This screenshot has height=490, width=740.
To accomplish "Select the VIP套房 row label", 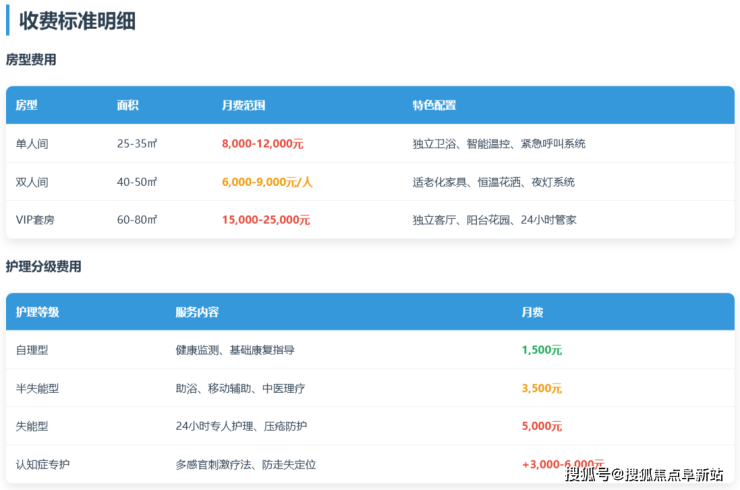I will coord(37,220).
